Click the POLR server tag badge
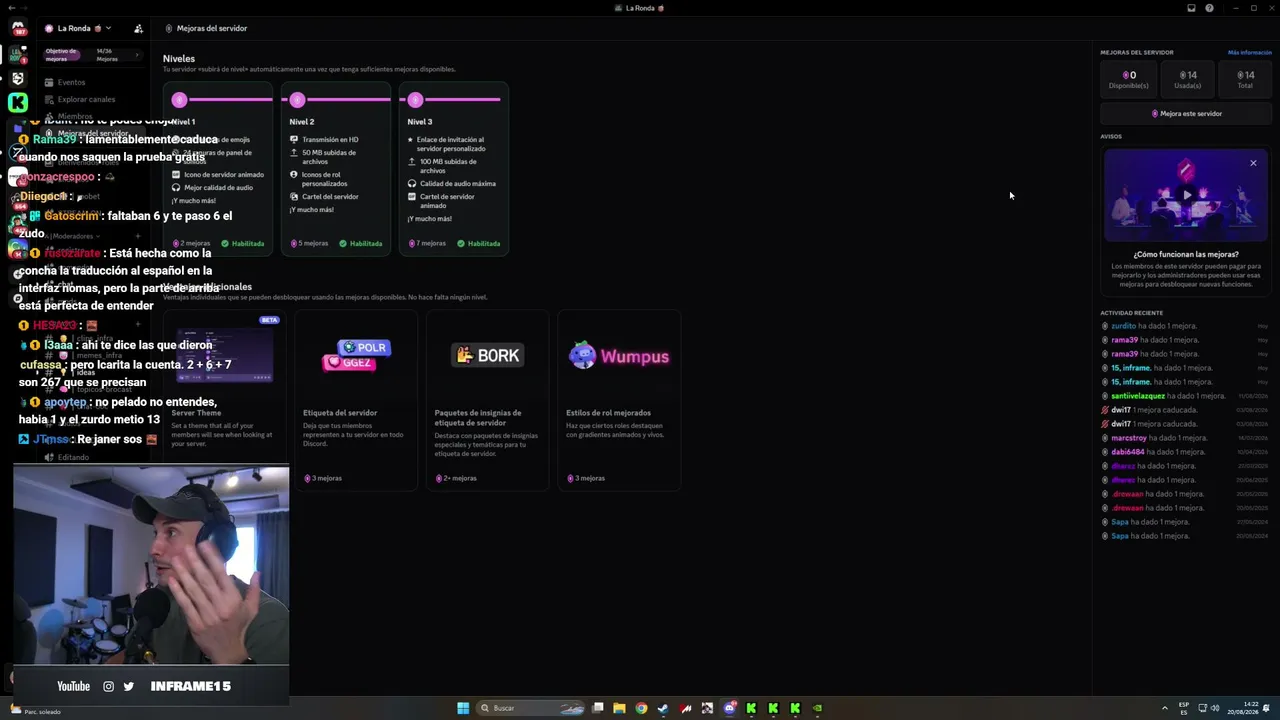The width and height of the screenshot is (1280, 720). point(364,347)
